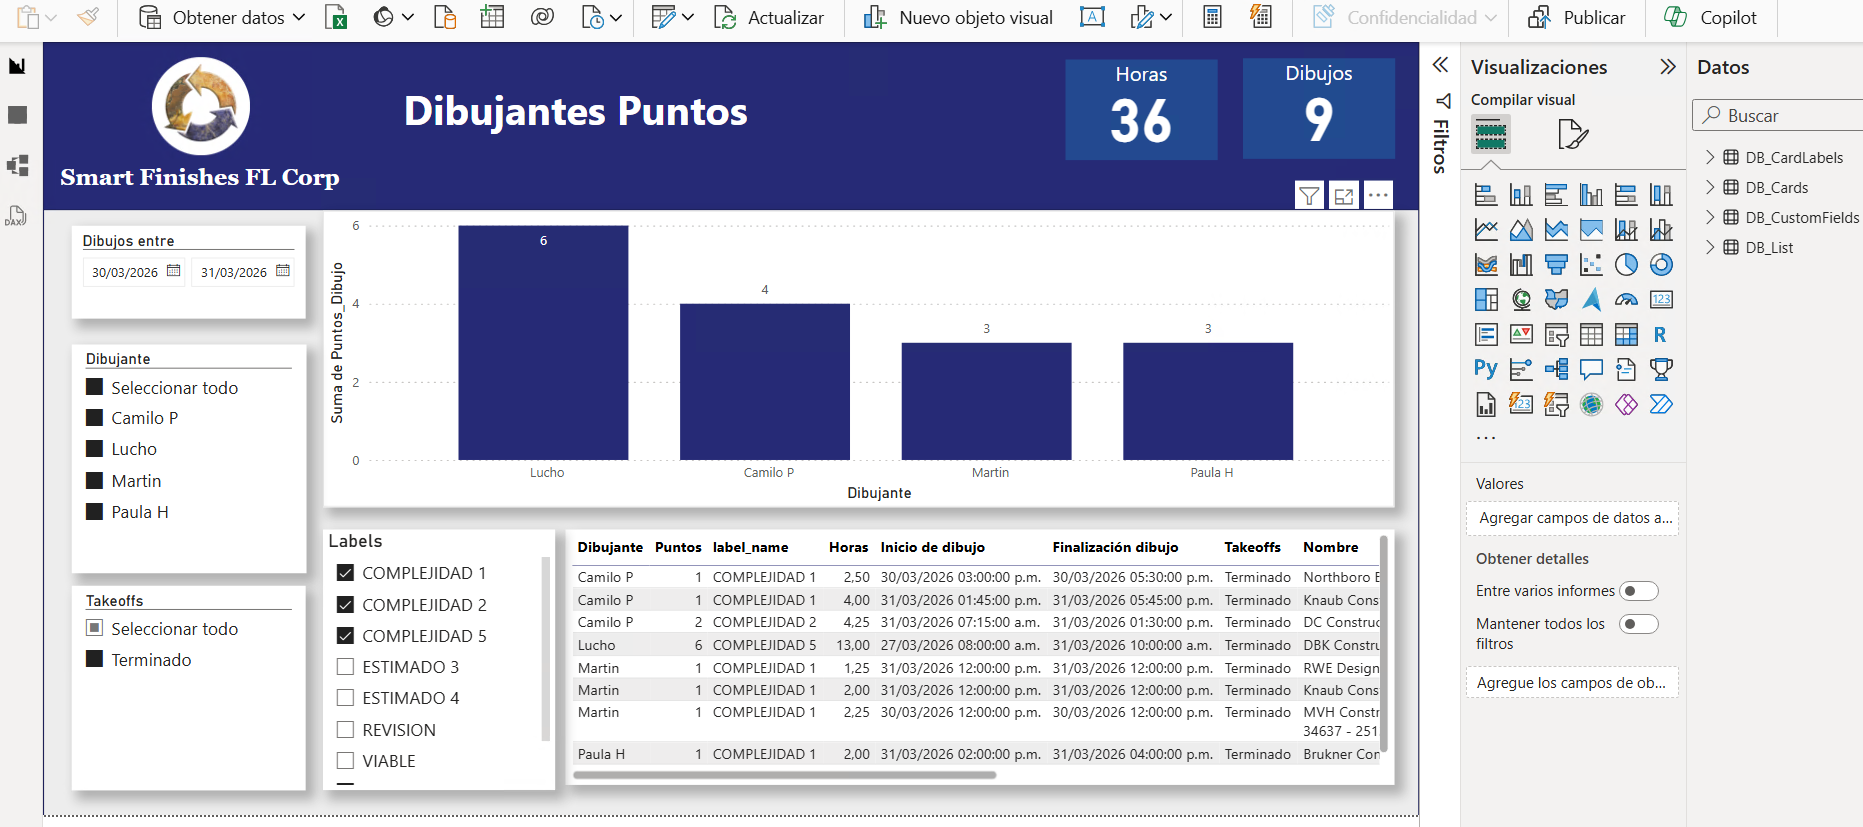Image resolution: width=1863 pixels, height=827 pixels.
Task: Insert a text box from the toolbar
Action: point(1092,17)
